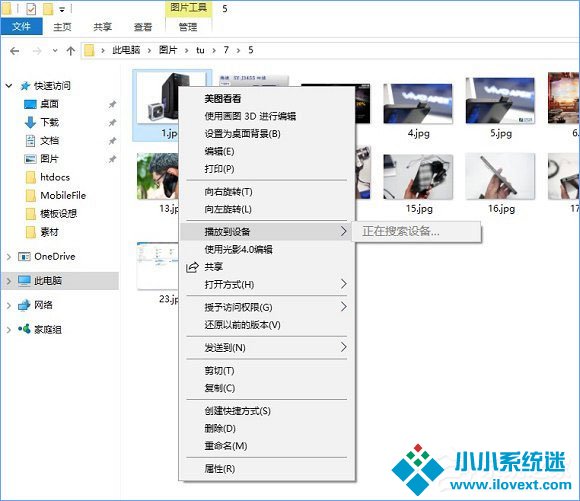
Task: Choose 还原以前的版本(V) in context menu
Action: click(x=266, y=325)
